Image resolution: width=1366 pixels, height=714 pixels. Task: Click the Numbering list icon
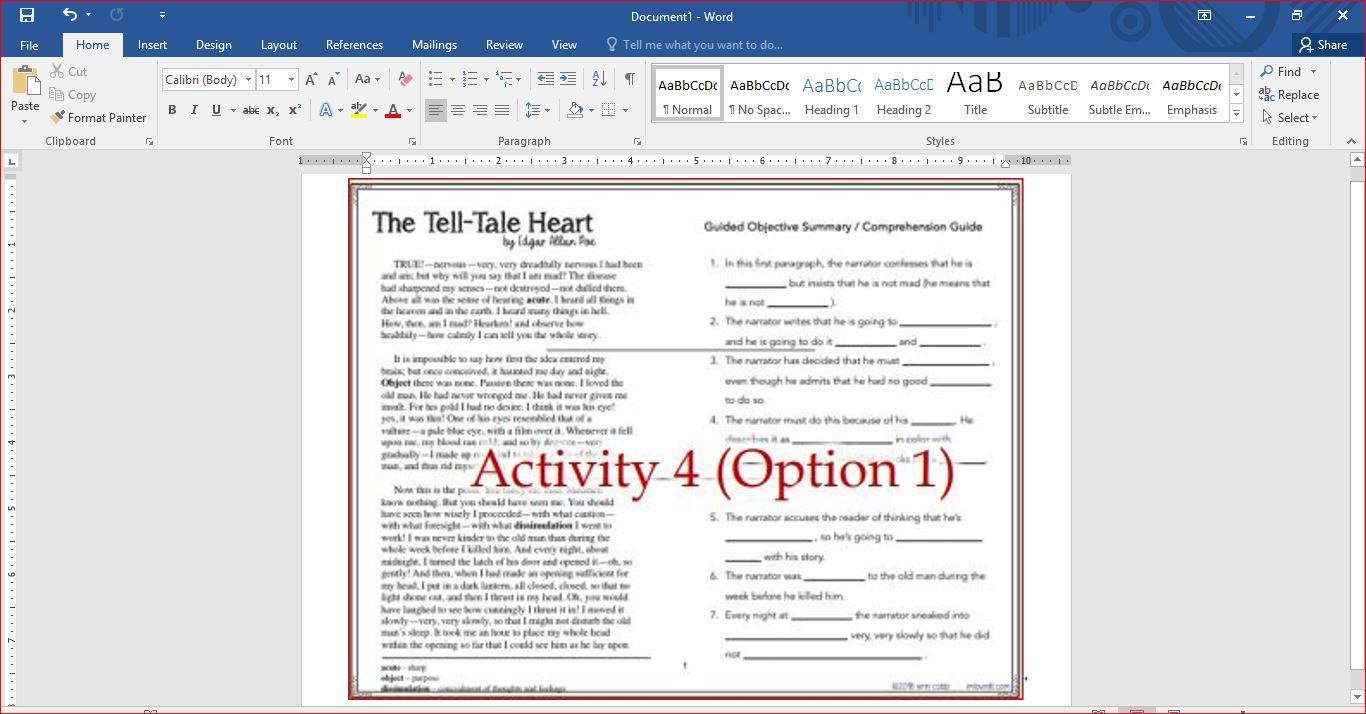point(469,79)
